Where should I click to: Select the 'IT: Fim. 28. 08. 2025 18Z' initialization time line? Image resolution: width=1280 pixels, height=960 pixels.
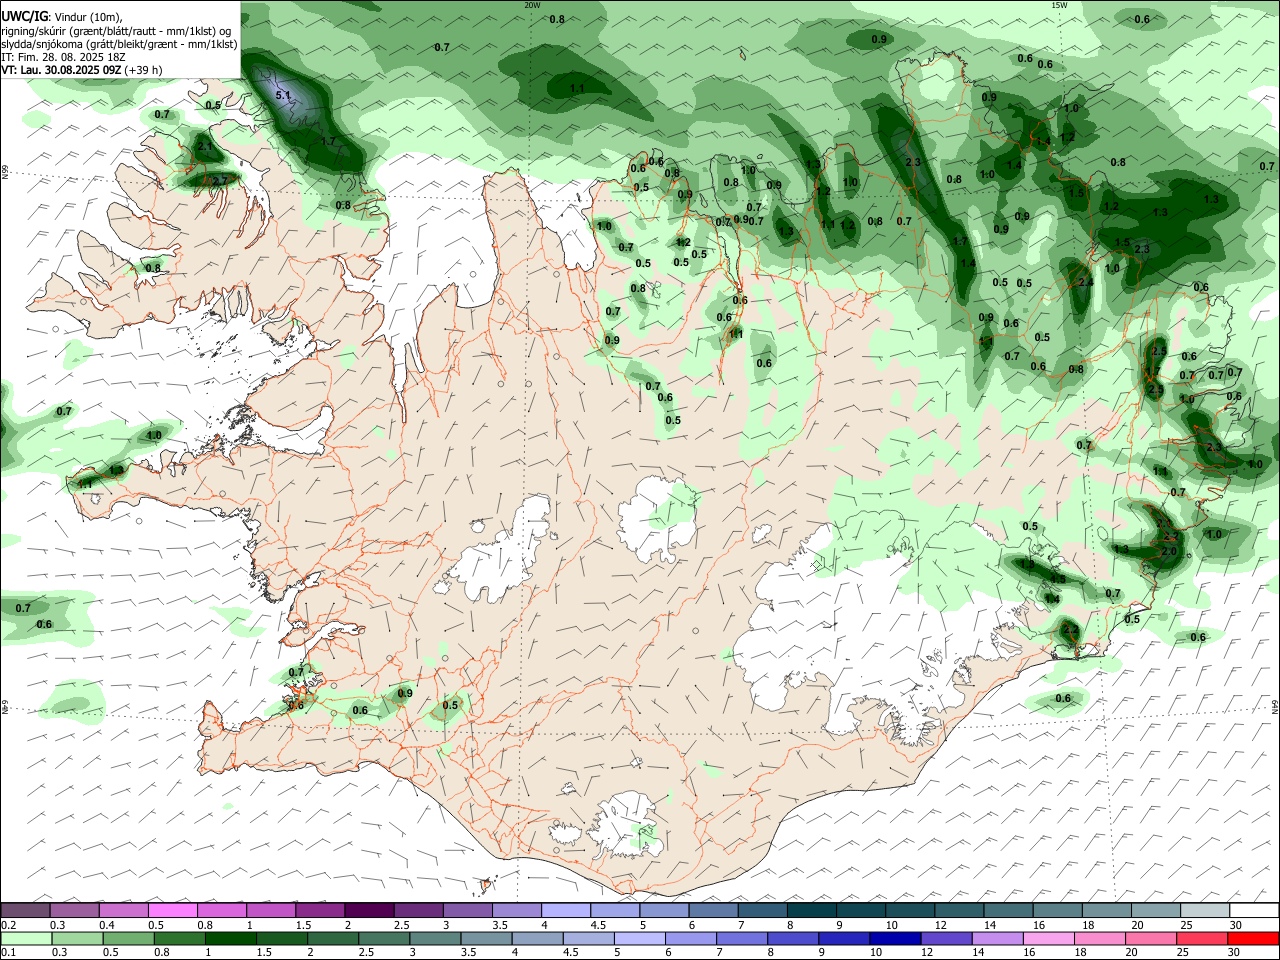(x=63, y=57)
